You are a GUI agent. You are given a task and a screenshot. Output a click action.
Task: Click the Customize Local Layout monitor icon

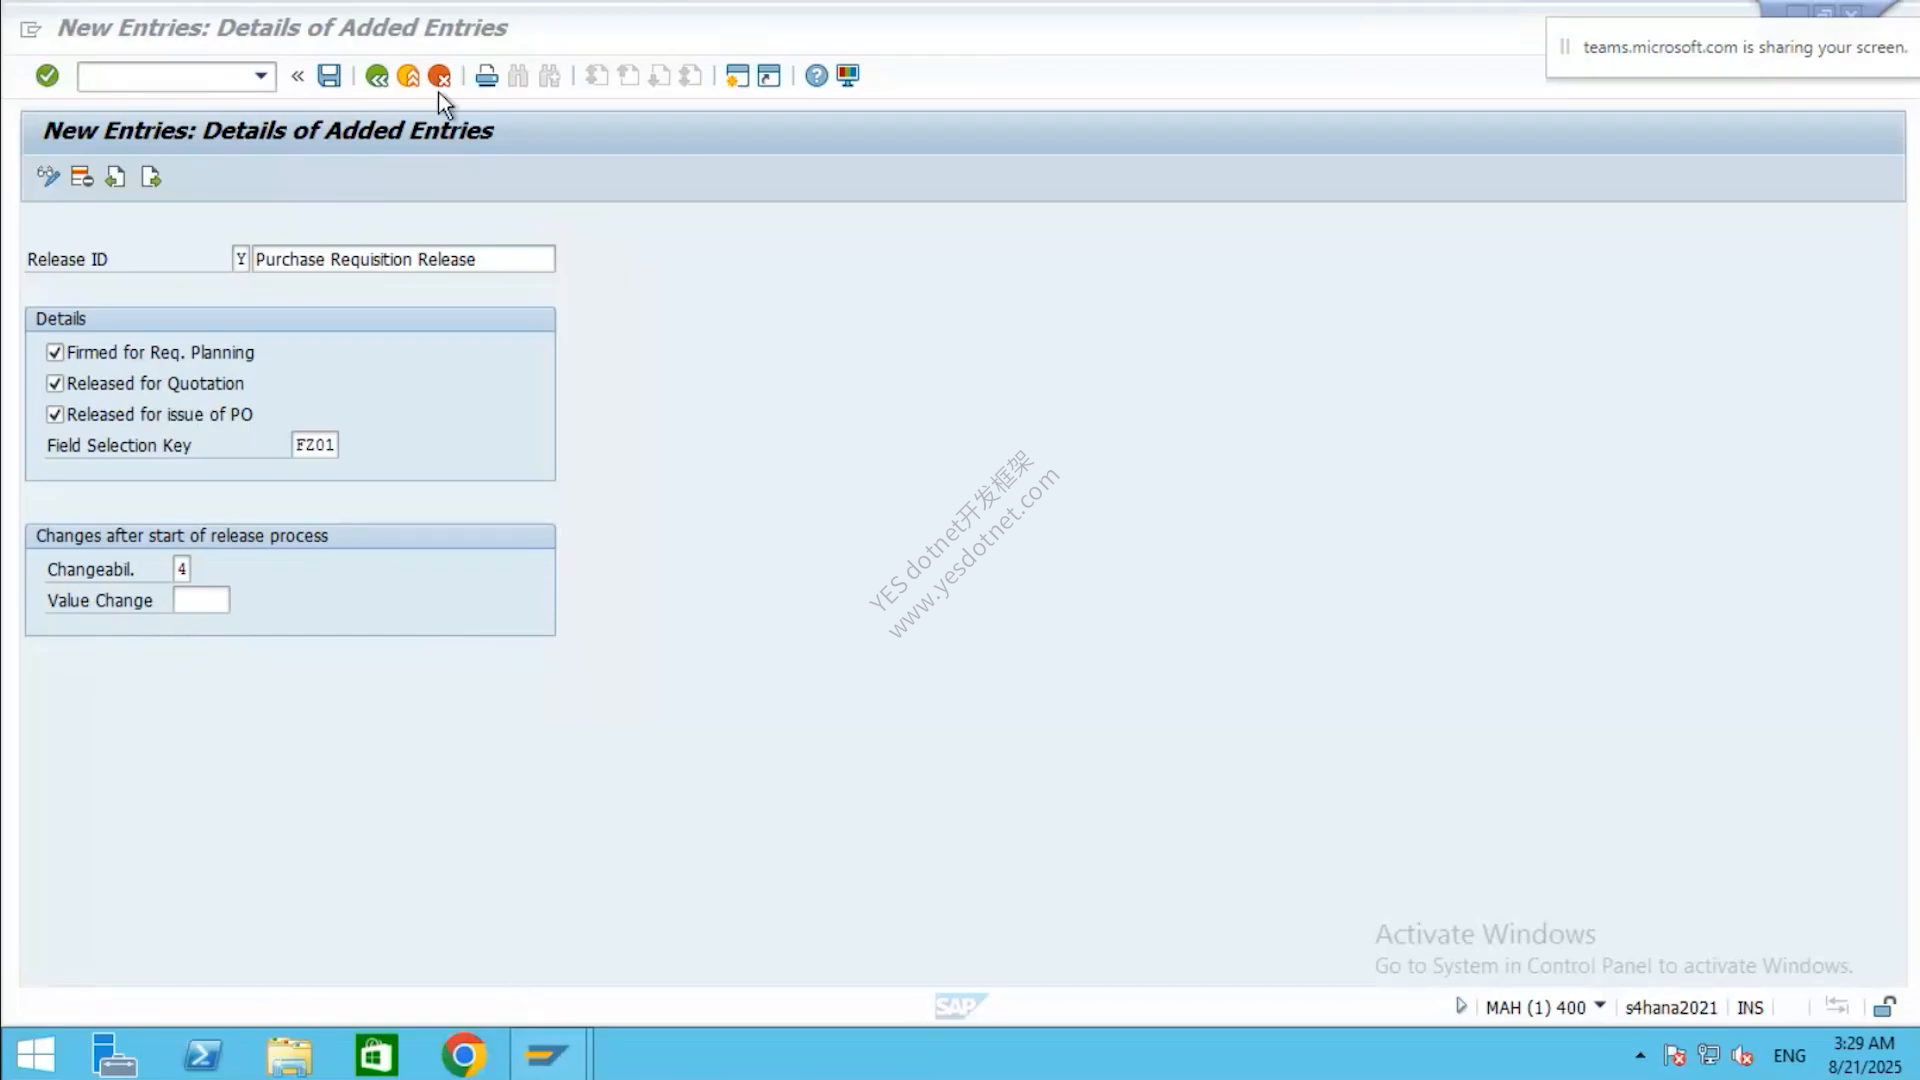click(x=848, y=76)
